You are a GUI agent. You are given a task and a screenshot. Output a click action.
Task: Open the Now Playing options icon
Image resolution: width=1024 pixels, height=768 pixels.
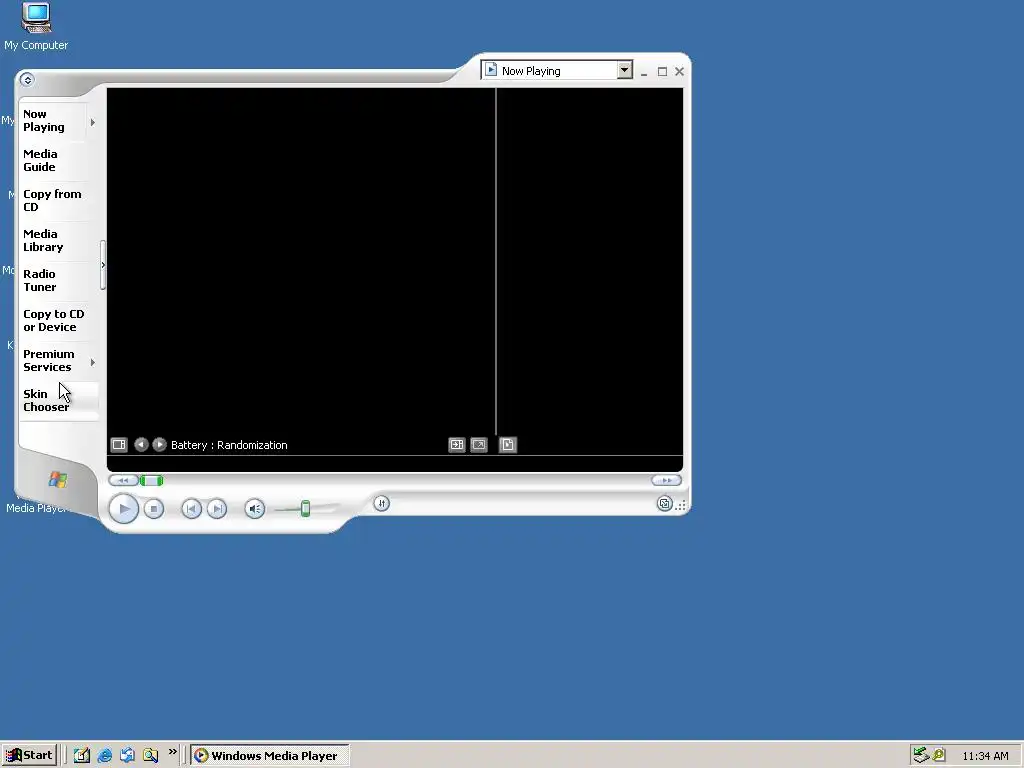pos(119,445)
